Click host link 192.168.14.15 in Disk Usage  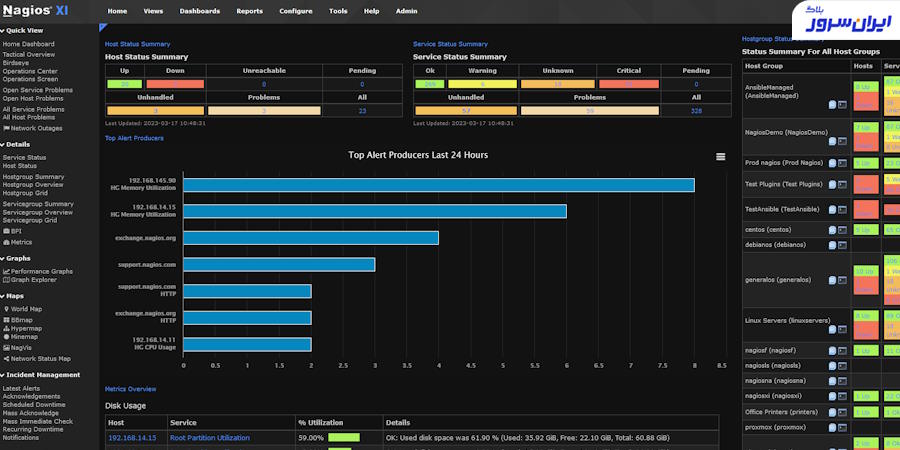(x=132, y=438)
